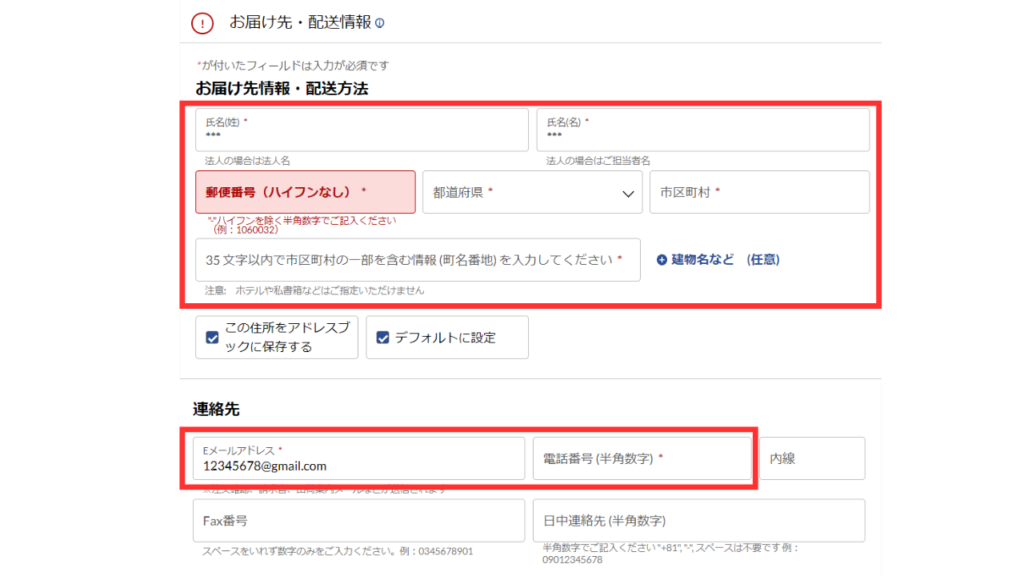
Task: Click the 日中連絡先 (半角数字) field
Action: [x=698, y=521]
